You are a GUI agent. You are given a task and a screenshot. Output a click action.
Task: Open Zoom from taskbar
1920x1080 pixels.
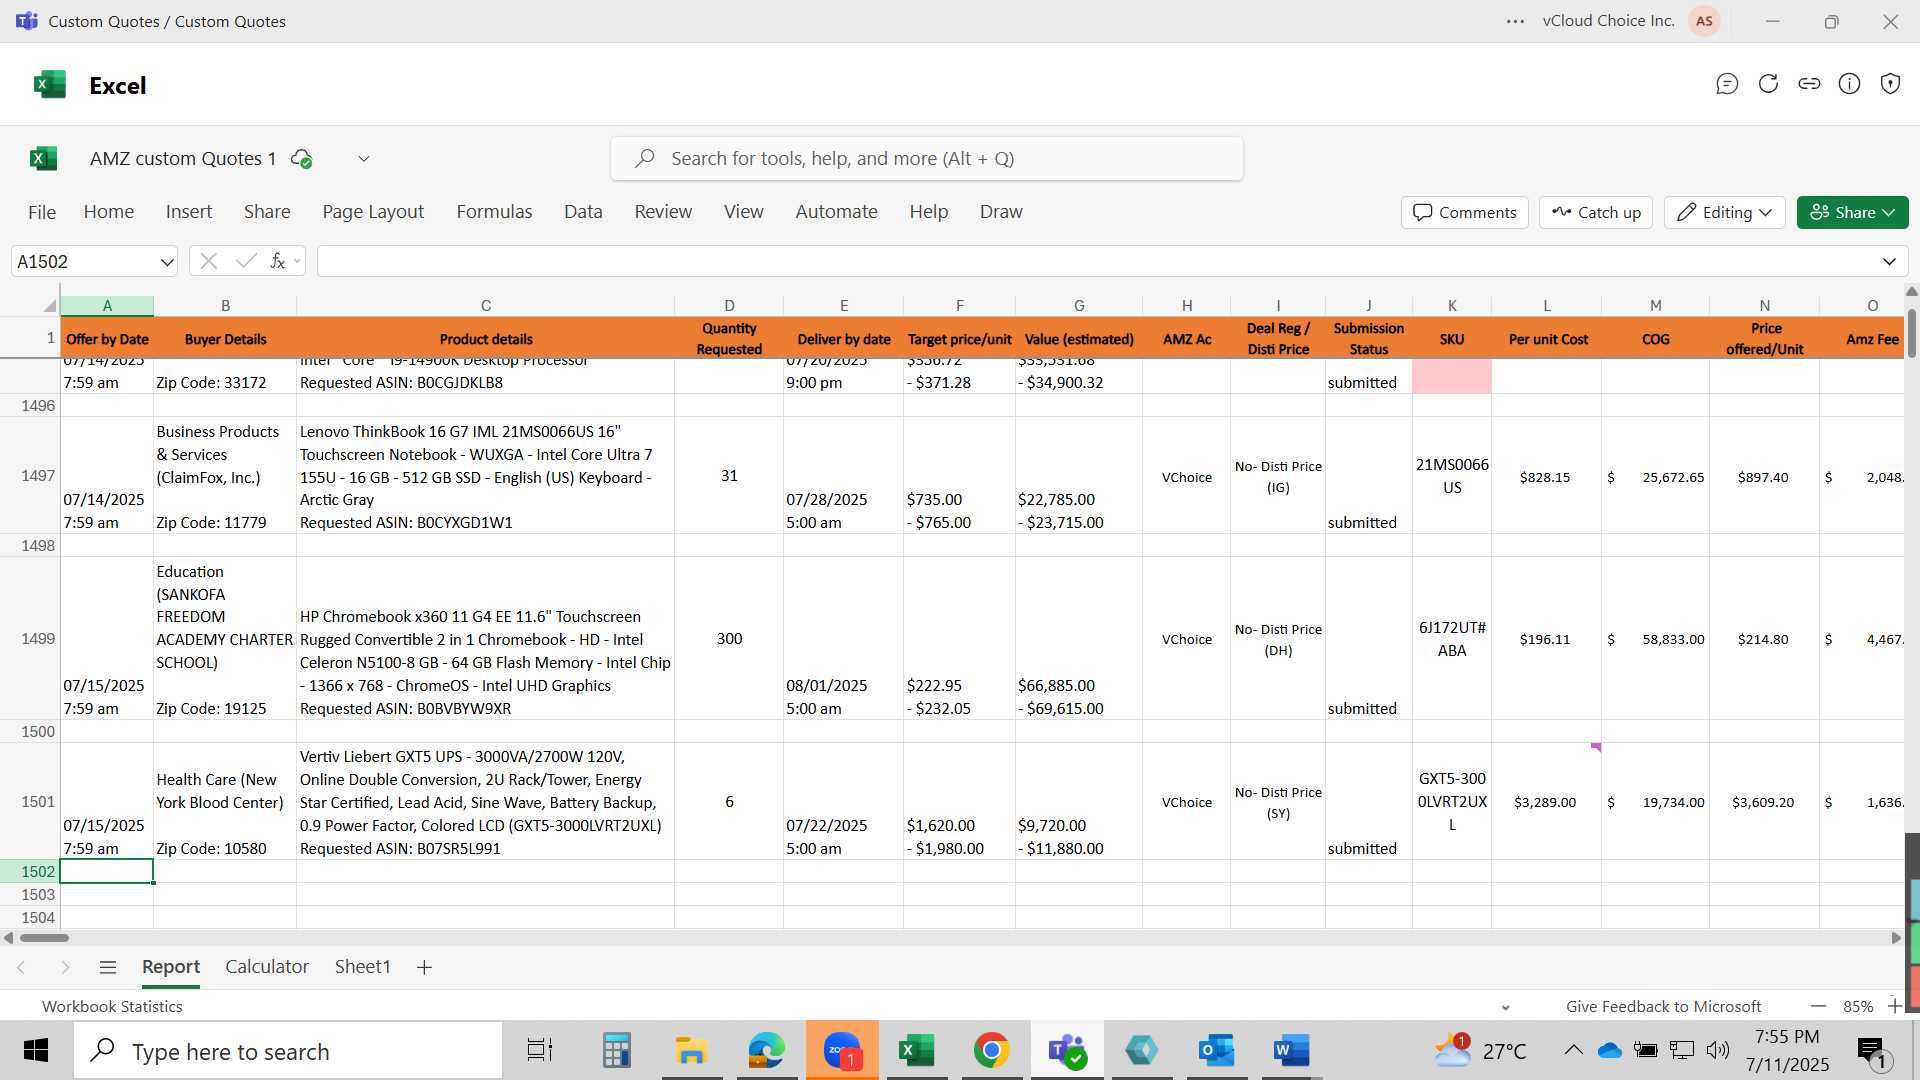click(842, 1050)
